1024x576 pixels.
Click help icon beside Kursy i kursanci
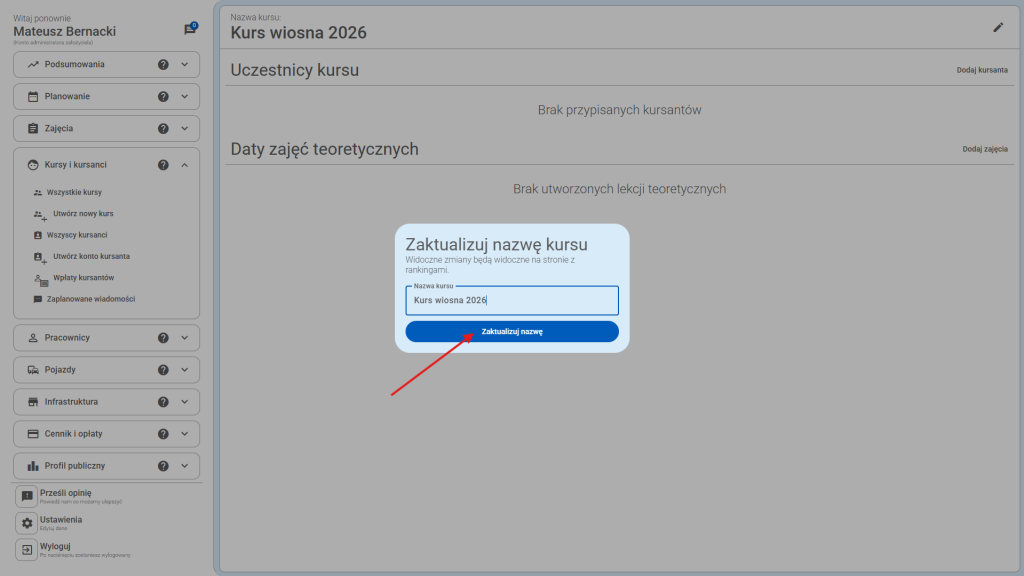click(x=163, y=165)
